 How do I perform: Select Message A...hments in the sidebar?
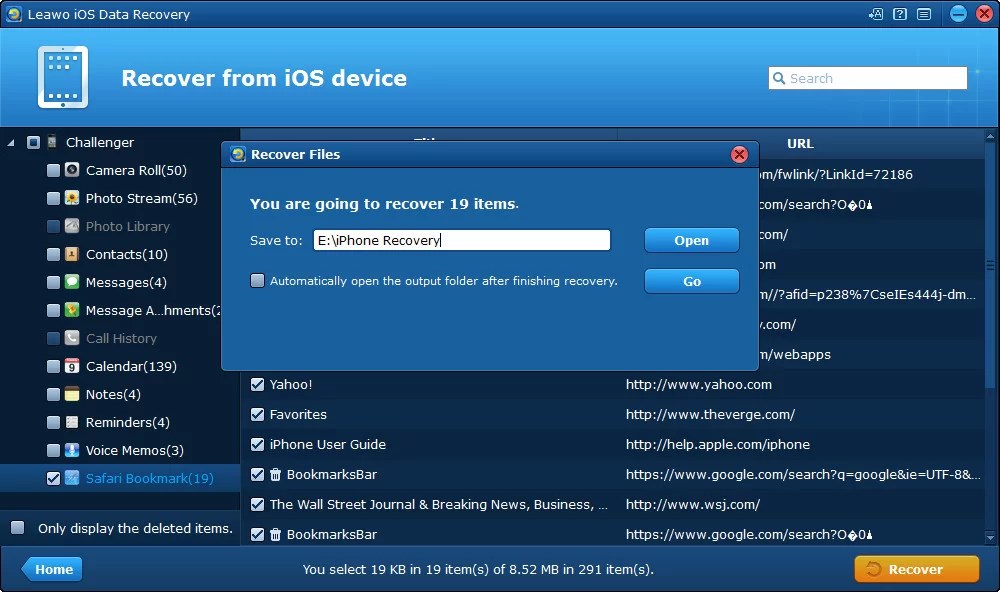(152, 310)
